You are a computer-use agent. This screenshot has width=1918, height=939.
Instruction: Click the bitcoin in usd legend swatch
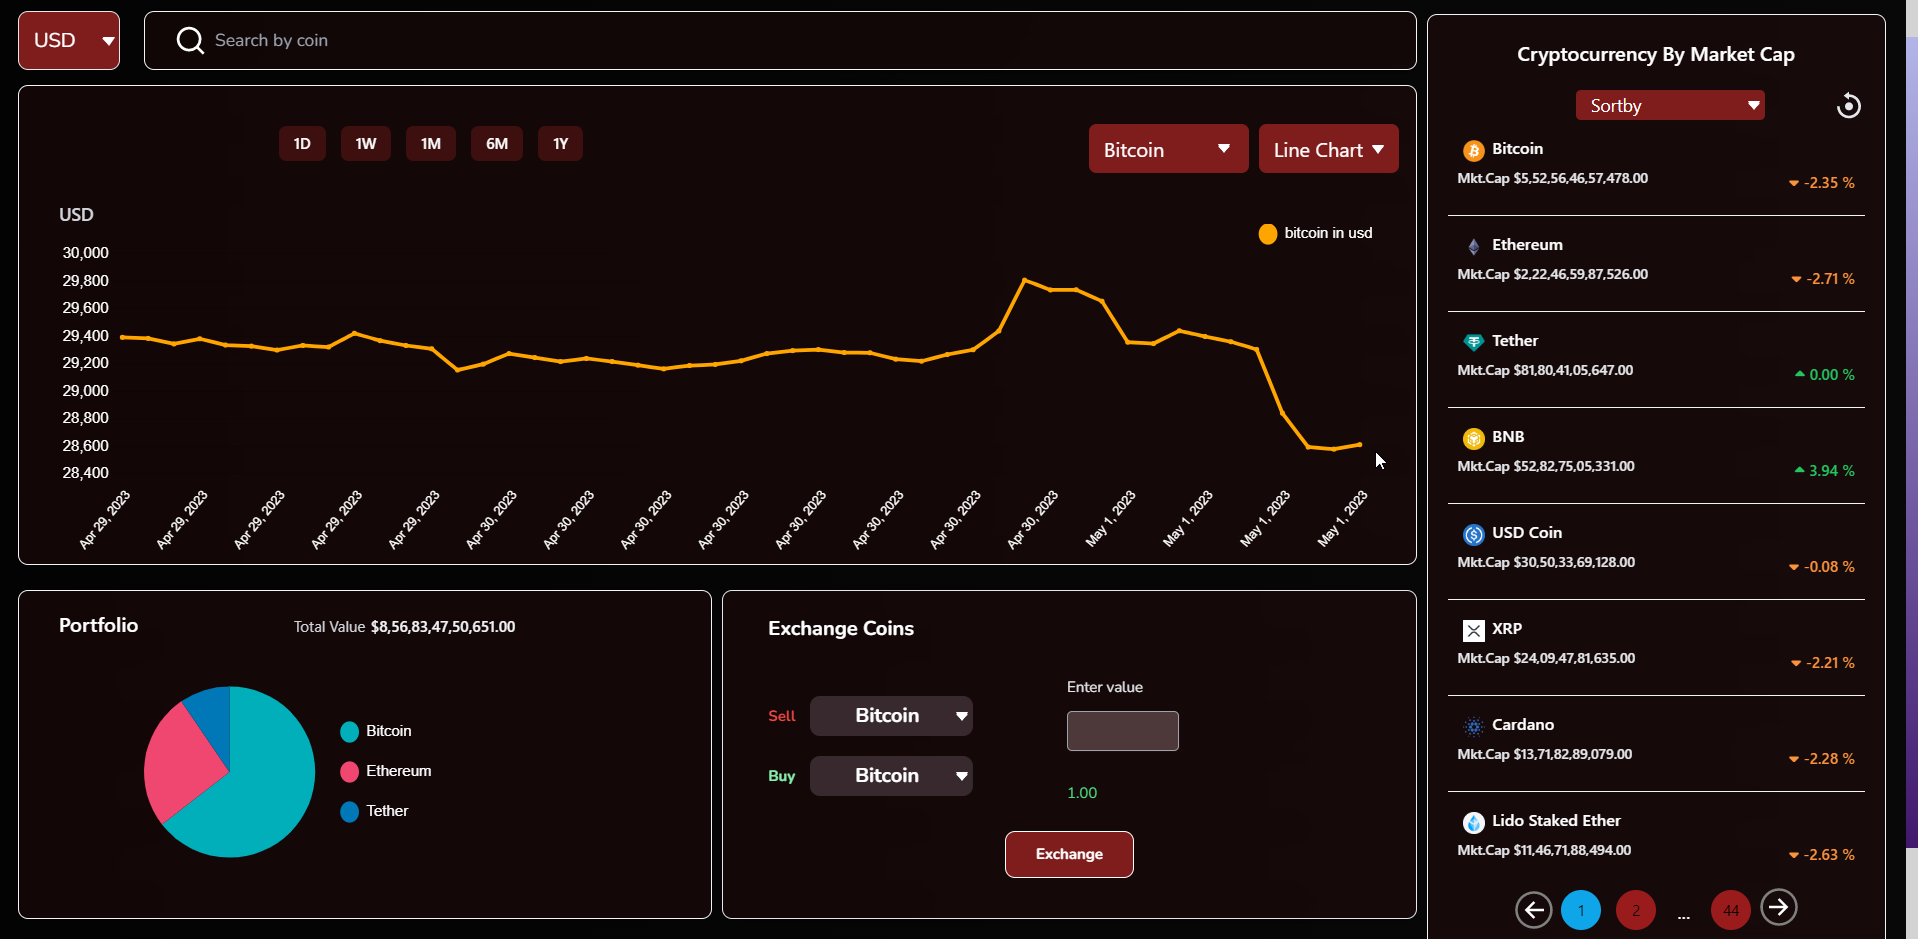tap(1267, 233)
